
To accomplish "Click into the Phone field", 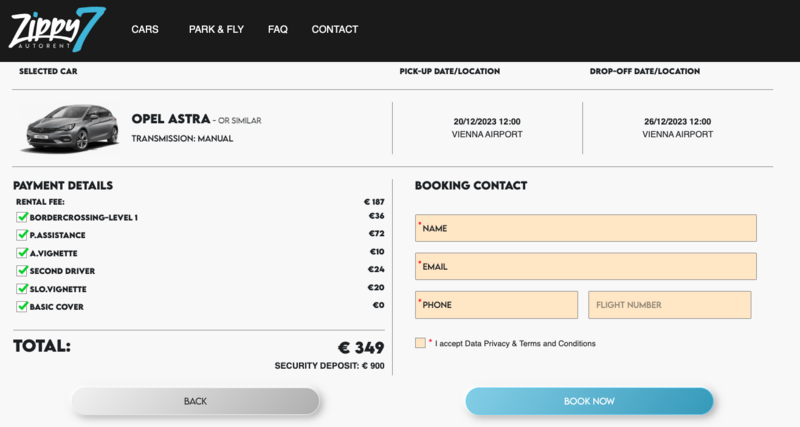I will click(x=496, y=305).
